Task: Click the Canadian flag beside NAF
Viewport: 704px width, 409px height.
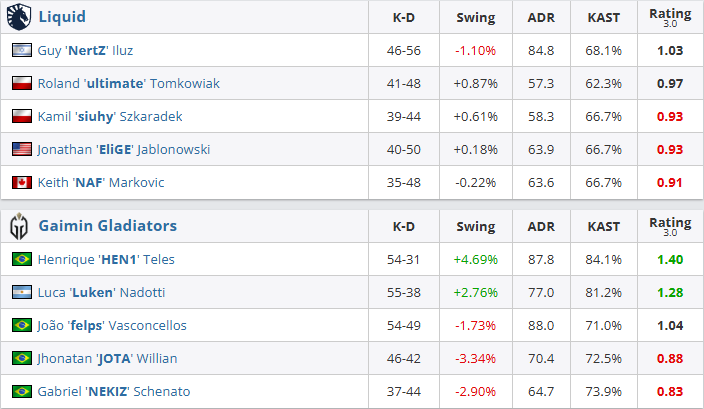Action: click(x=21, y=183)
